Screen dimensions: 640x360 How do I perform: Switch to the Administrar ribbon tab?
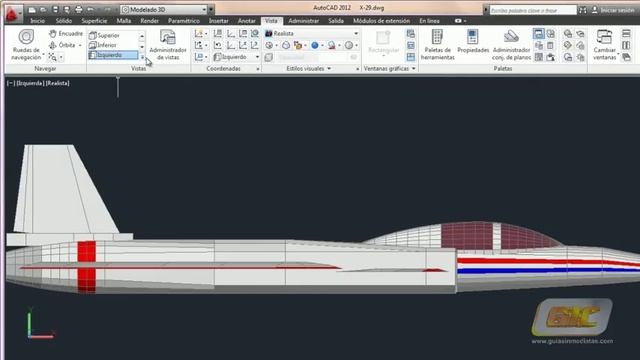coord(304,21)
